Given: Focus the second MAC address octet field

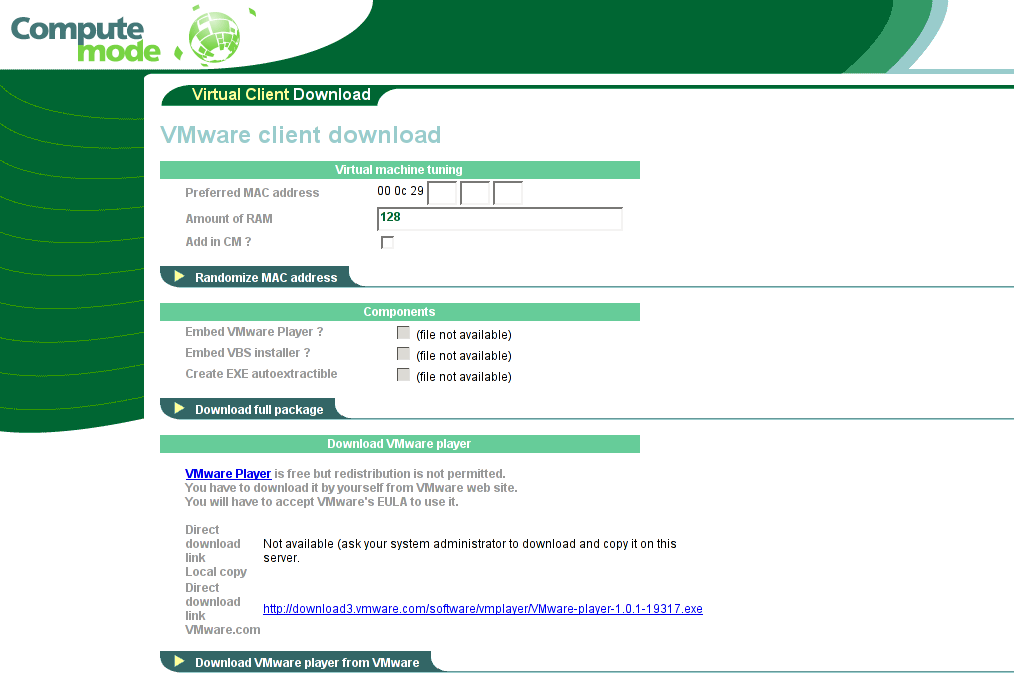Looking at the screenshot, I should coord(475,193).
